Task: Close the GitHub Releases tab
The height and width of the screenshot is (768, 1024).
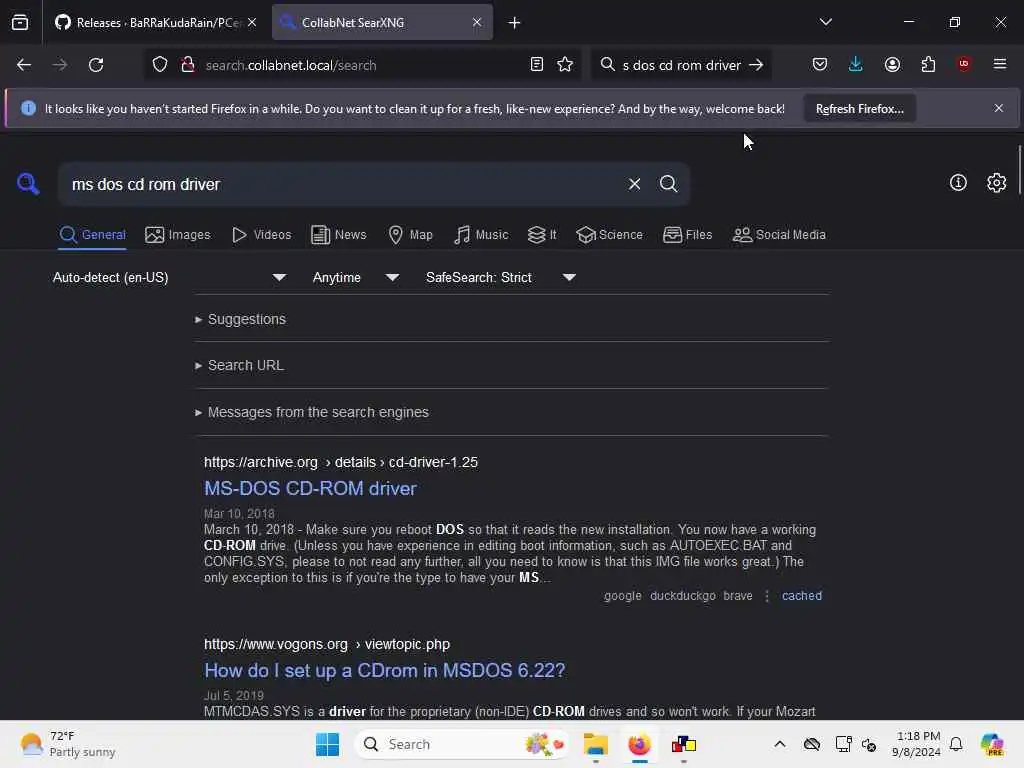Action: click(x=251, y=22)
